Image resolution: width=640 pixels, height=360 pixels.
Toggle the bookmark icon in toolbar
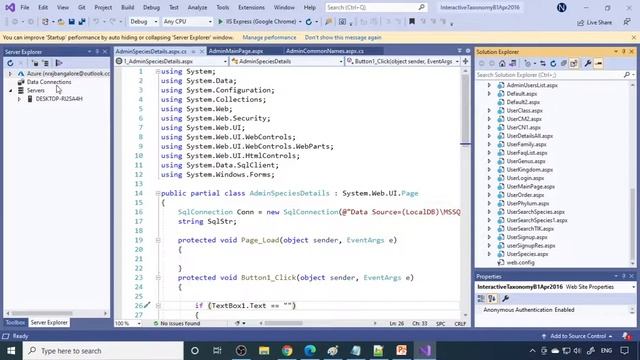(x=412, y=22)
